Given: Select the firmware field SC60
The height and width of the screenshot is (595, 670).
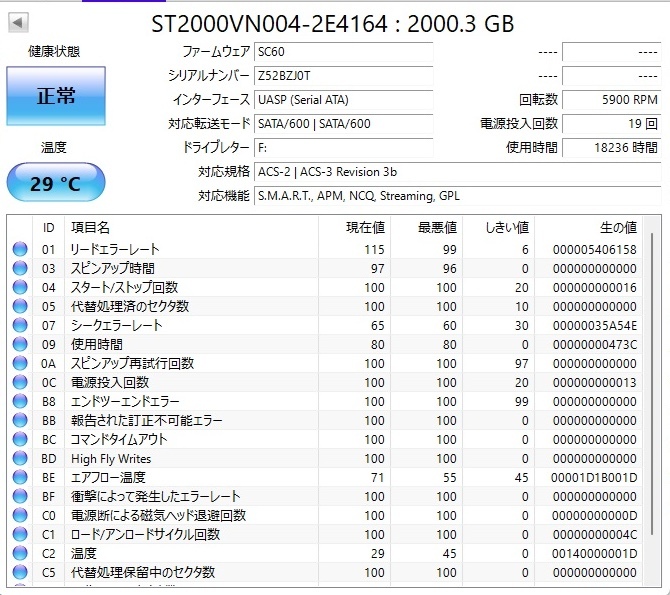Looking at the screenshot, I should point(344,52).
